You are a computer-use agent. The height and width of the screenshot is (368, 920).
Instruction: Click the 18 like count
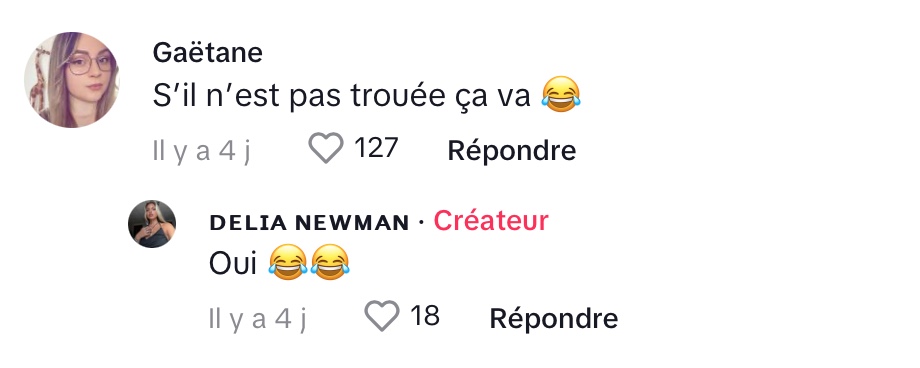tap(425, 315)
